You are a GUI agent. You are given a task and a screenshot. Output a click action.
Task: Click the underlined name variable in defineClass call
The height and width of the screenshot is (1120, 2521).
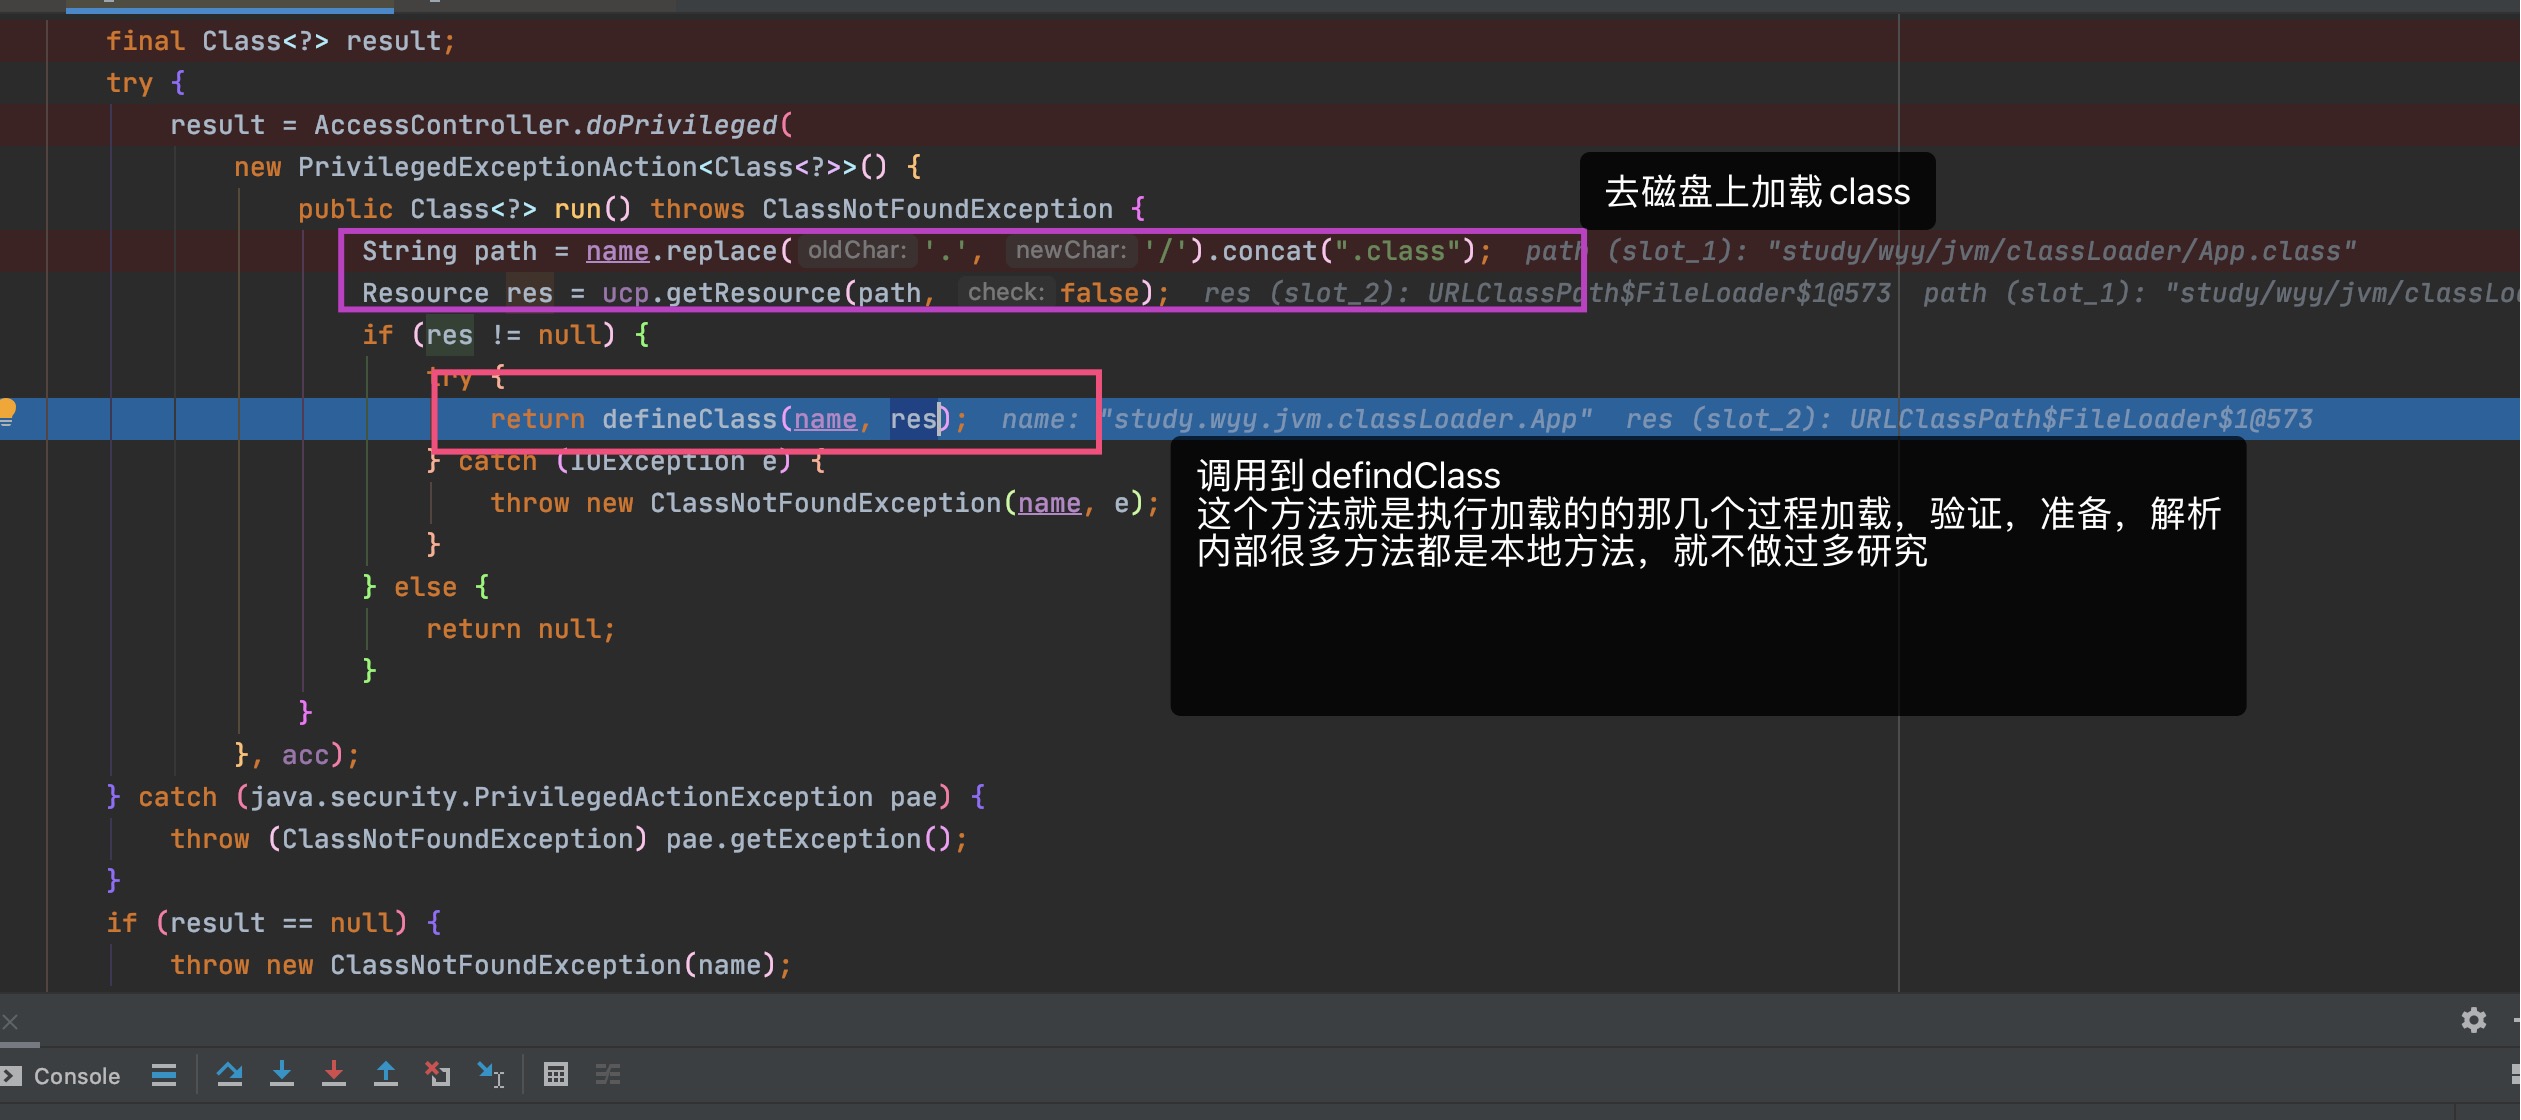coord(825,418)
